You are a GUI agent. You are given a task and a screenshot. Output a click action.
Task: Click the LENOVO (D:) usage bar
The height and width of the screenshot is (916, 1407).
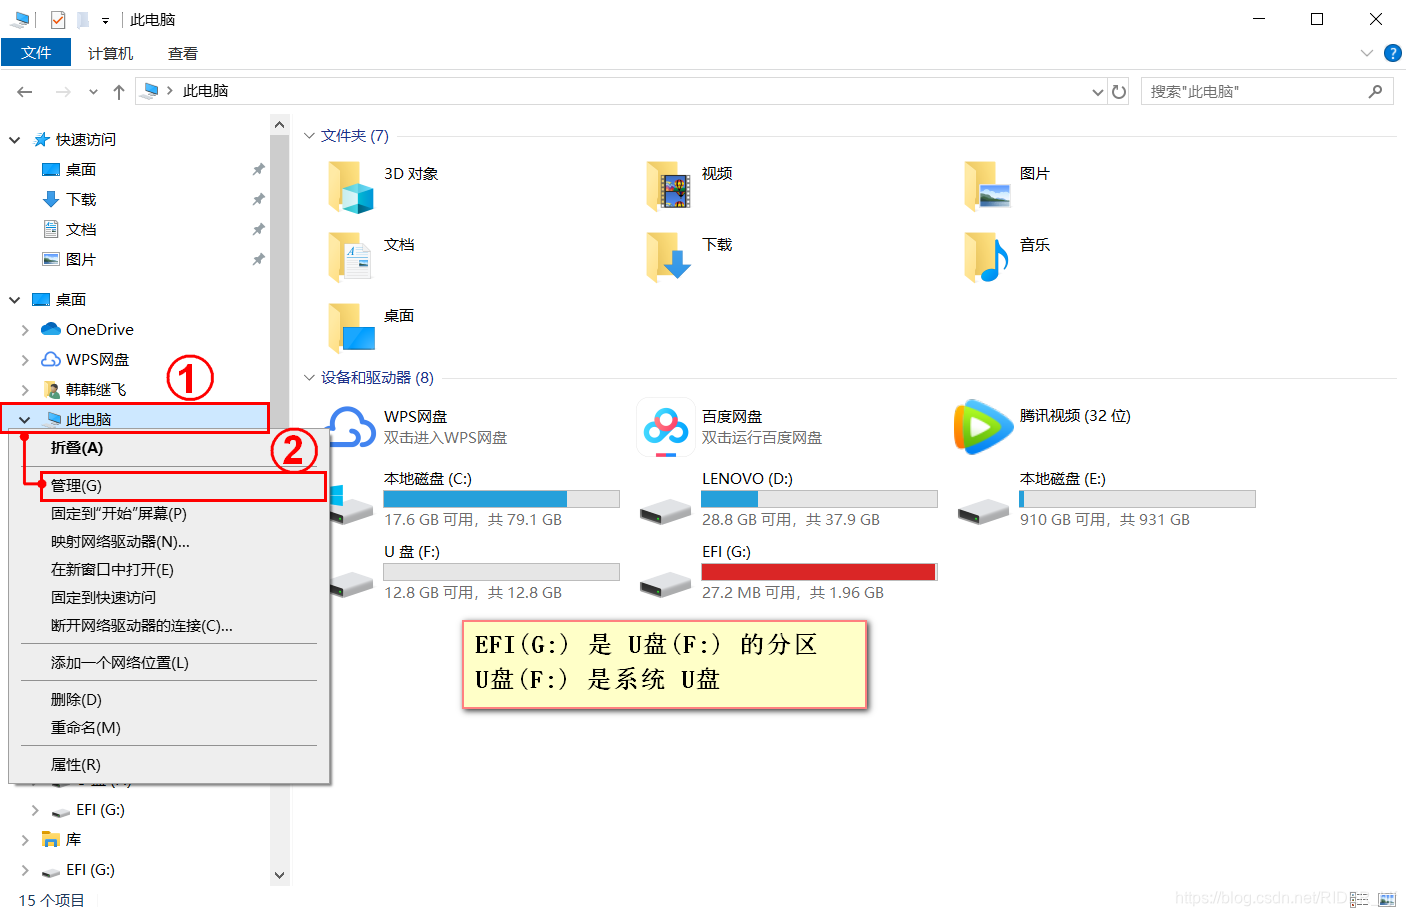819,499
